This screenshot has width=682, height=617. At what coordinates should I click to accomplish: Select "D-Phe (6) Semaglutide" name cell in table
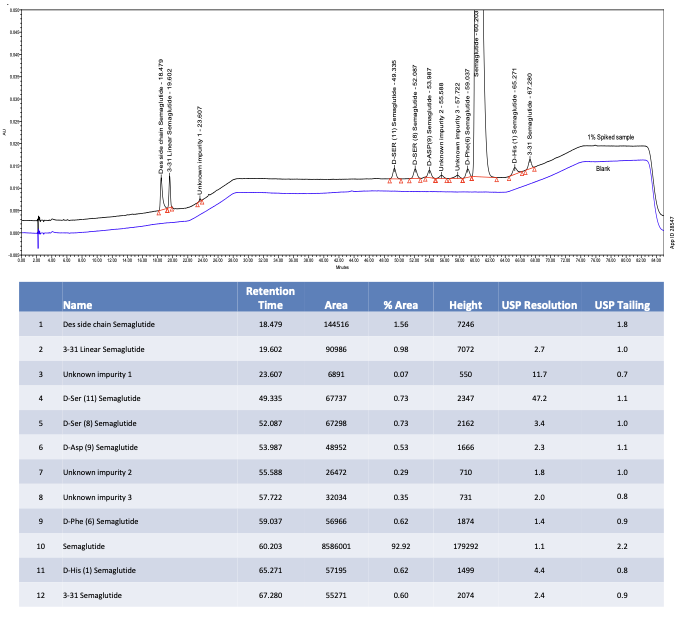105,522
